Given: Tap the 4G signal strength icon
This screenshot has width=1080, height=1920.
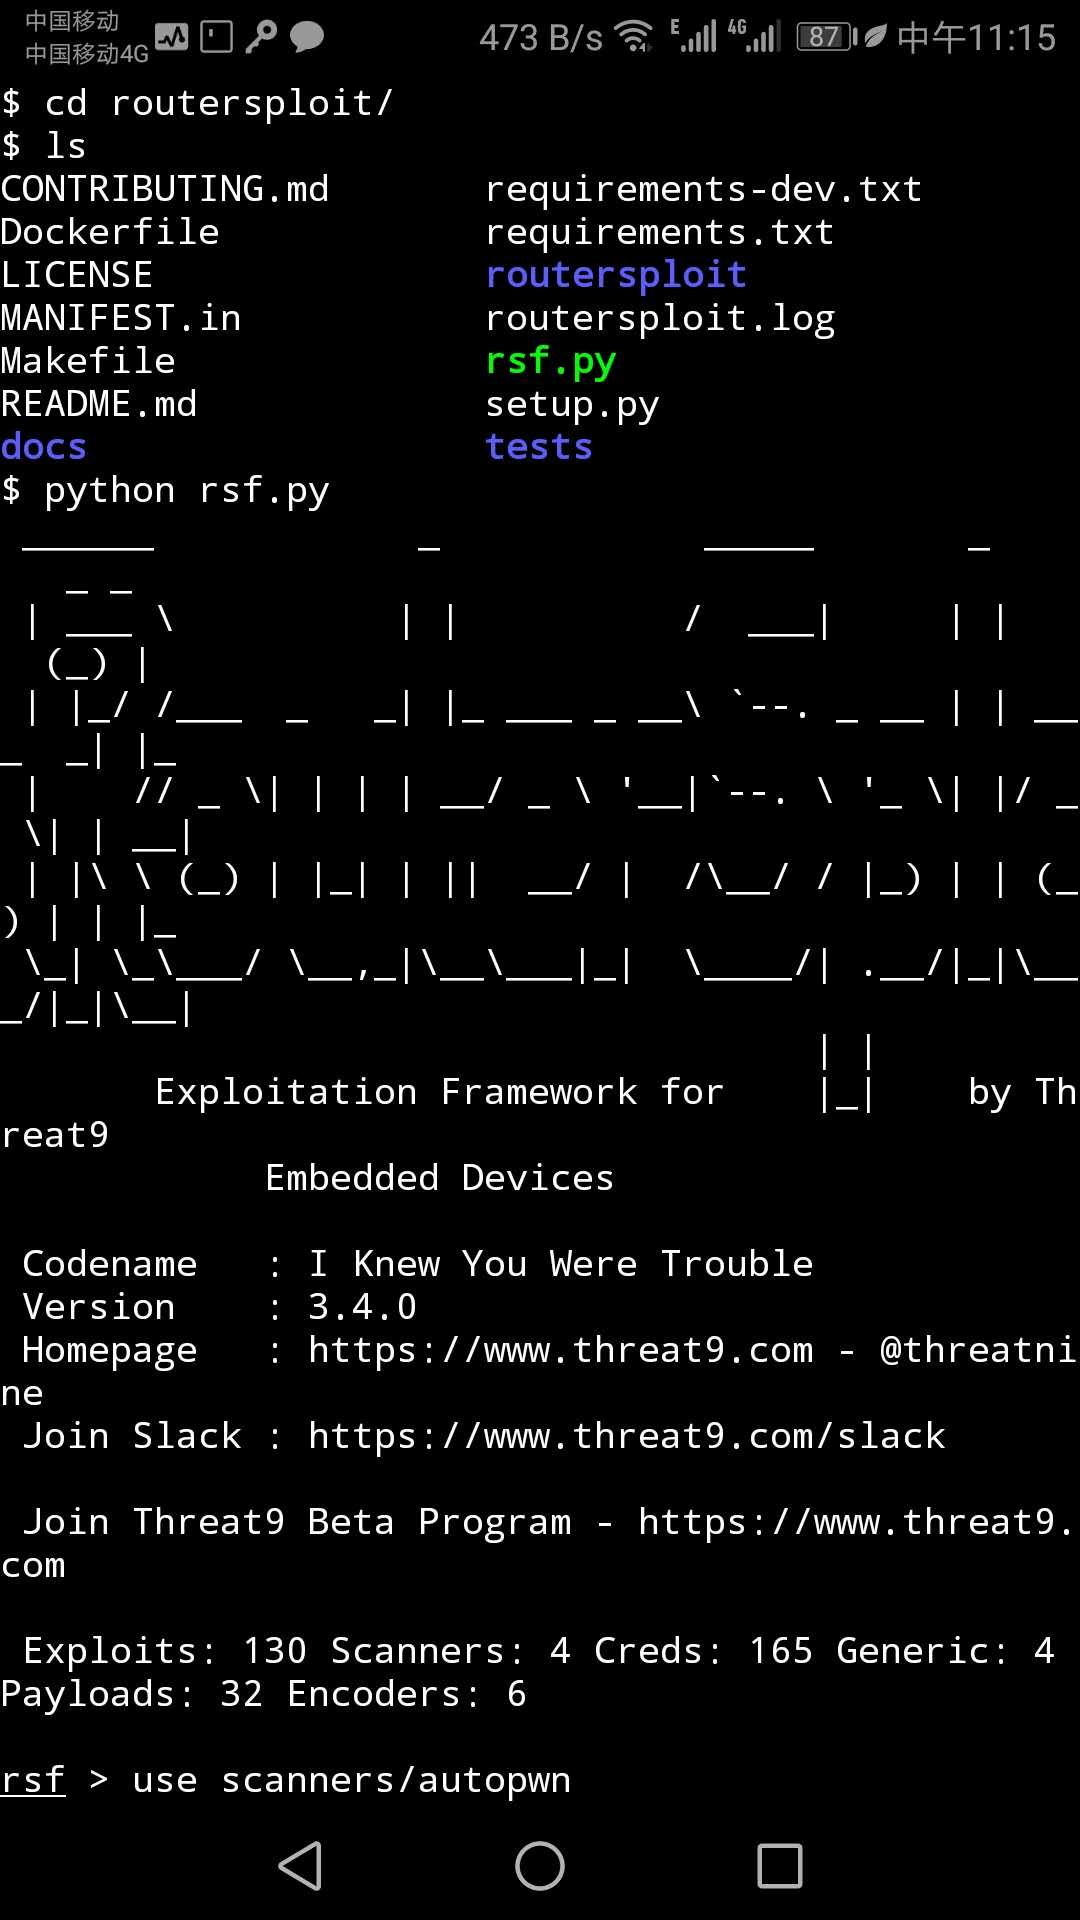Looking at the screenshot, I should [753, 36].
